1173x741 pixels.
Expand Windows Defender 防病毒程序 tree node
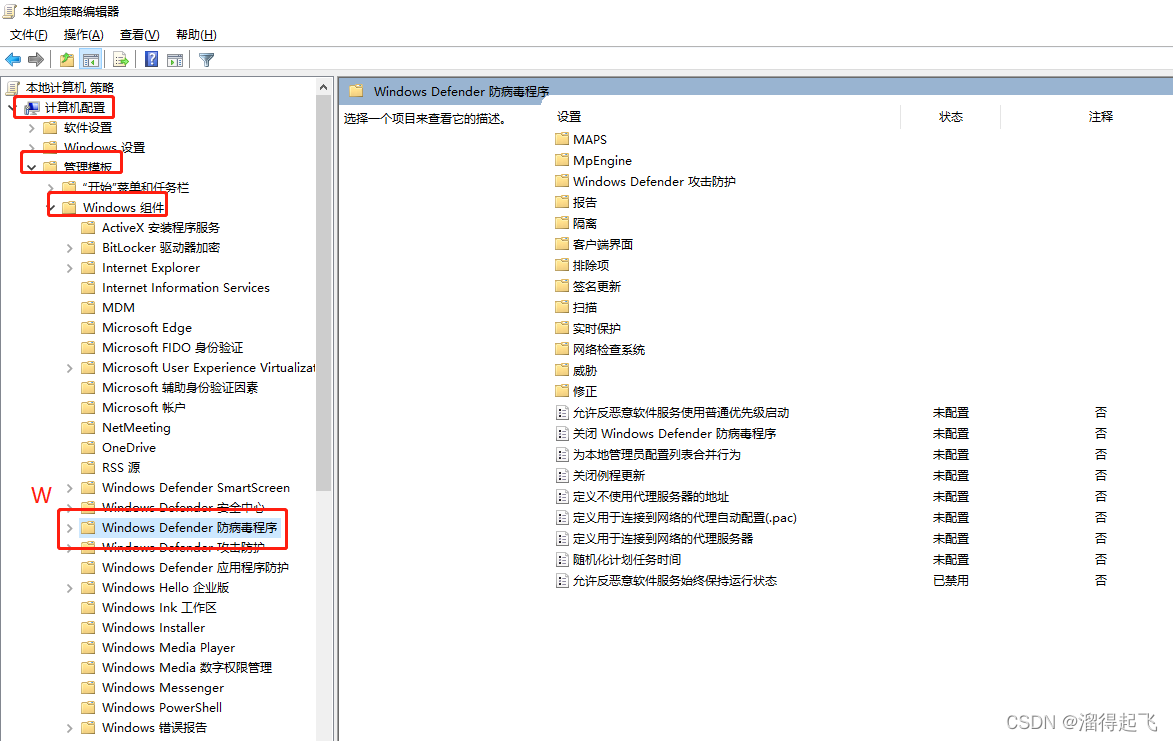[70, 528]
